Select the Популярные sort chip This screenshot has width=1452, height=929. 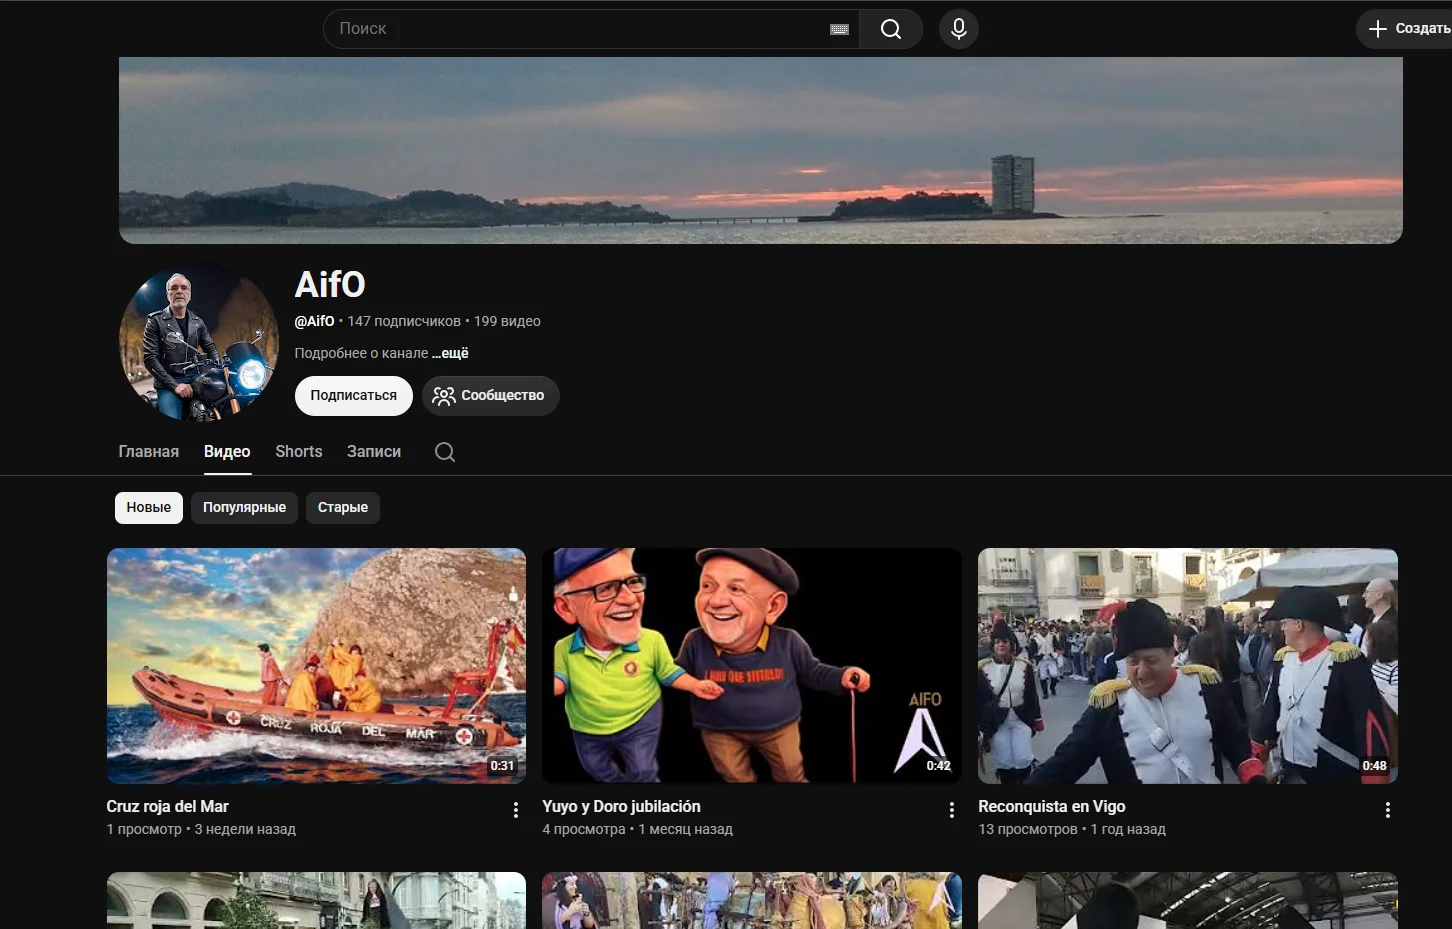[x=244, y=507]
